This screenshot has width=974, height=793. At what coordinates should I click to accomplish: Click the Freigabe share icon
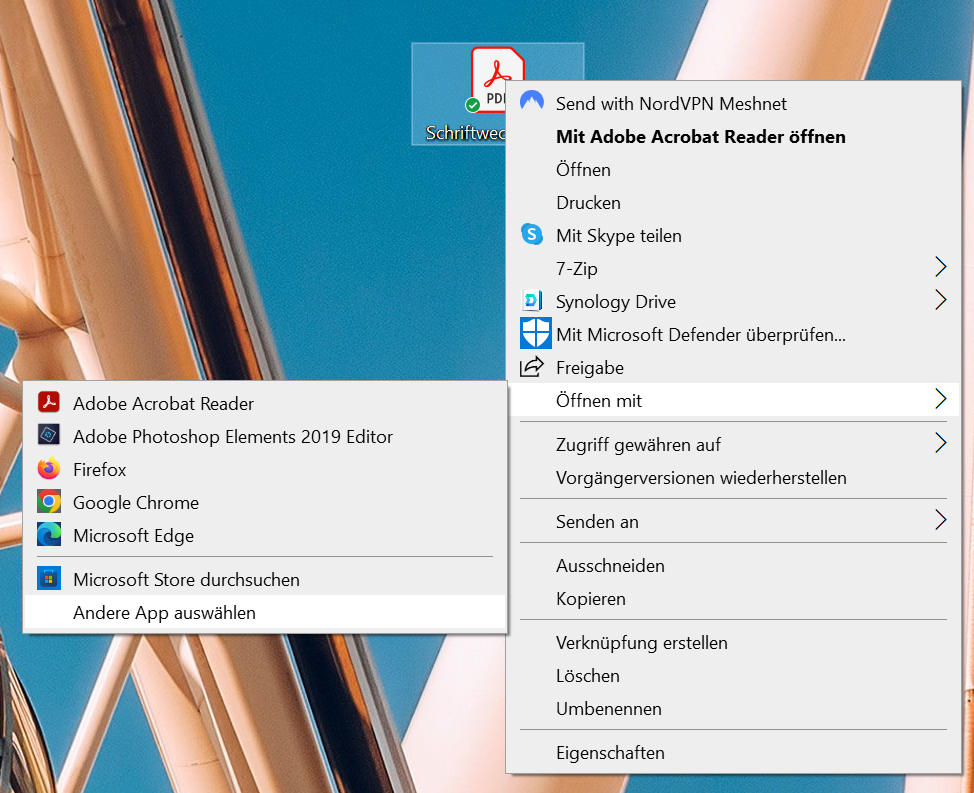533,367
